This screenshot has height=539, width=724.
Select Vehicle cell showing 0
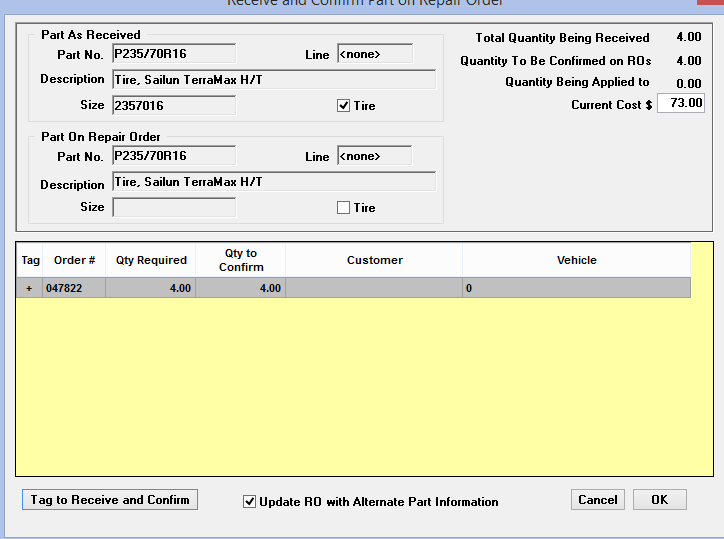[x=576, y=288]
